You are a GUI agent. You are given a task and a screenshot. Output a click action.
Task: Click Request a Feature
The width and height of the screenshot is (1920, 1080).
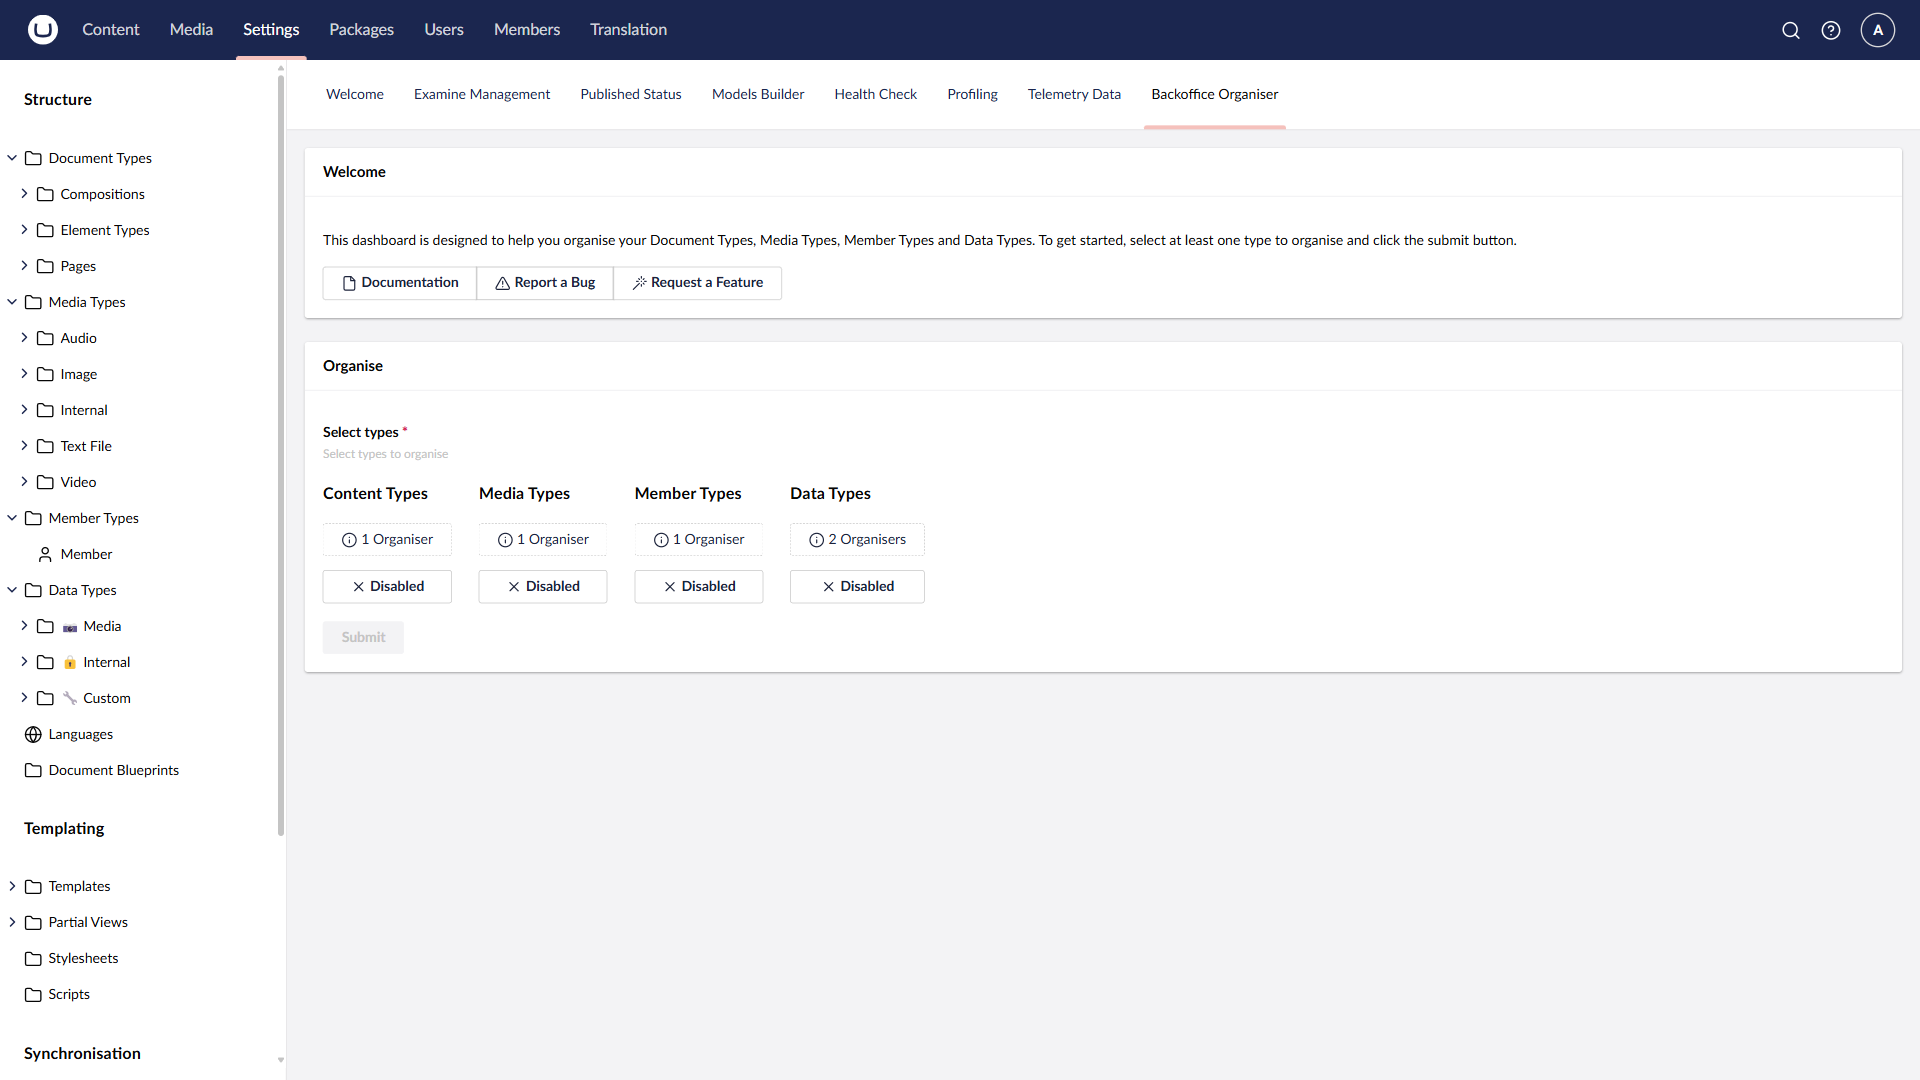pos(697,282)
